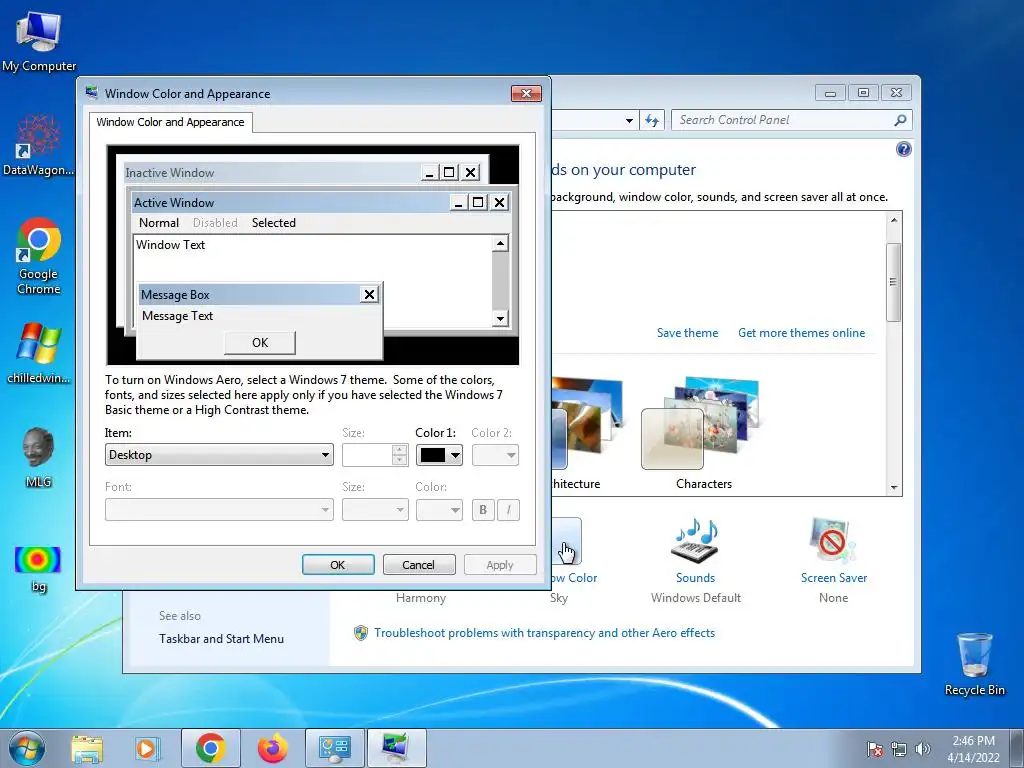1024x768 pixels.
Task: Click Get more themes online
Action: pos(801,332)
